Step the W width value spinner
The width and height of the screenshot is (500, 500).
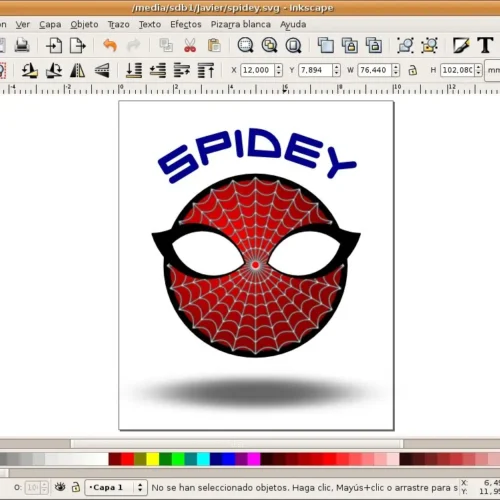pyautogui.click(x=396, y=70)
